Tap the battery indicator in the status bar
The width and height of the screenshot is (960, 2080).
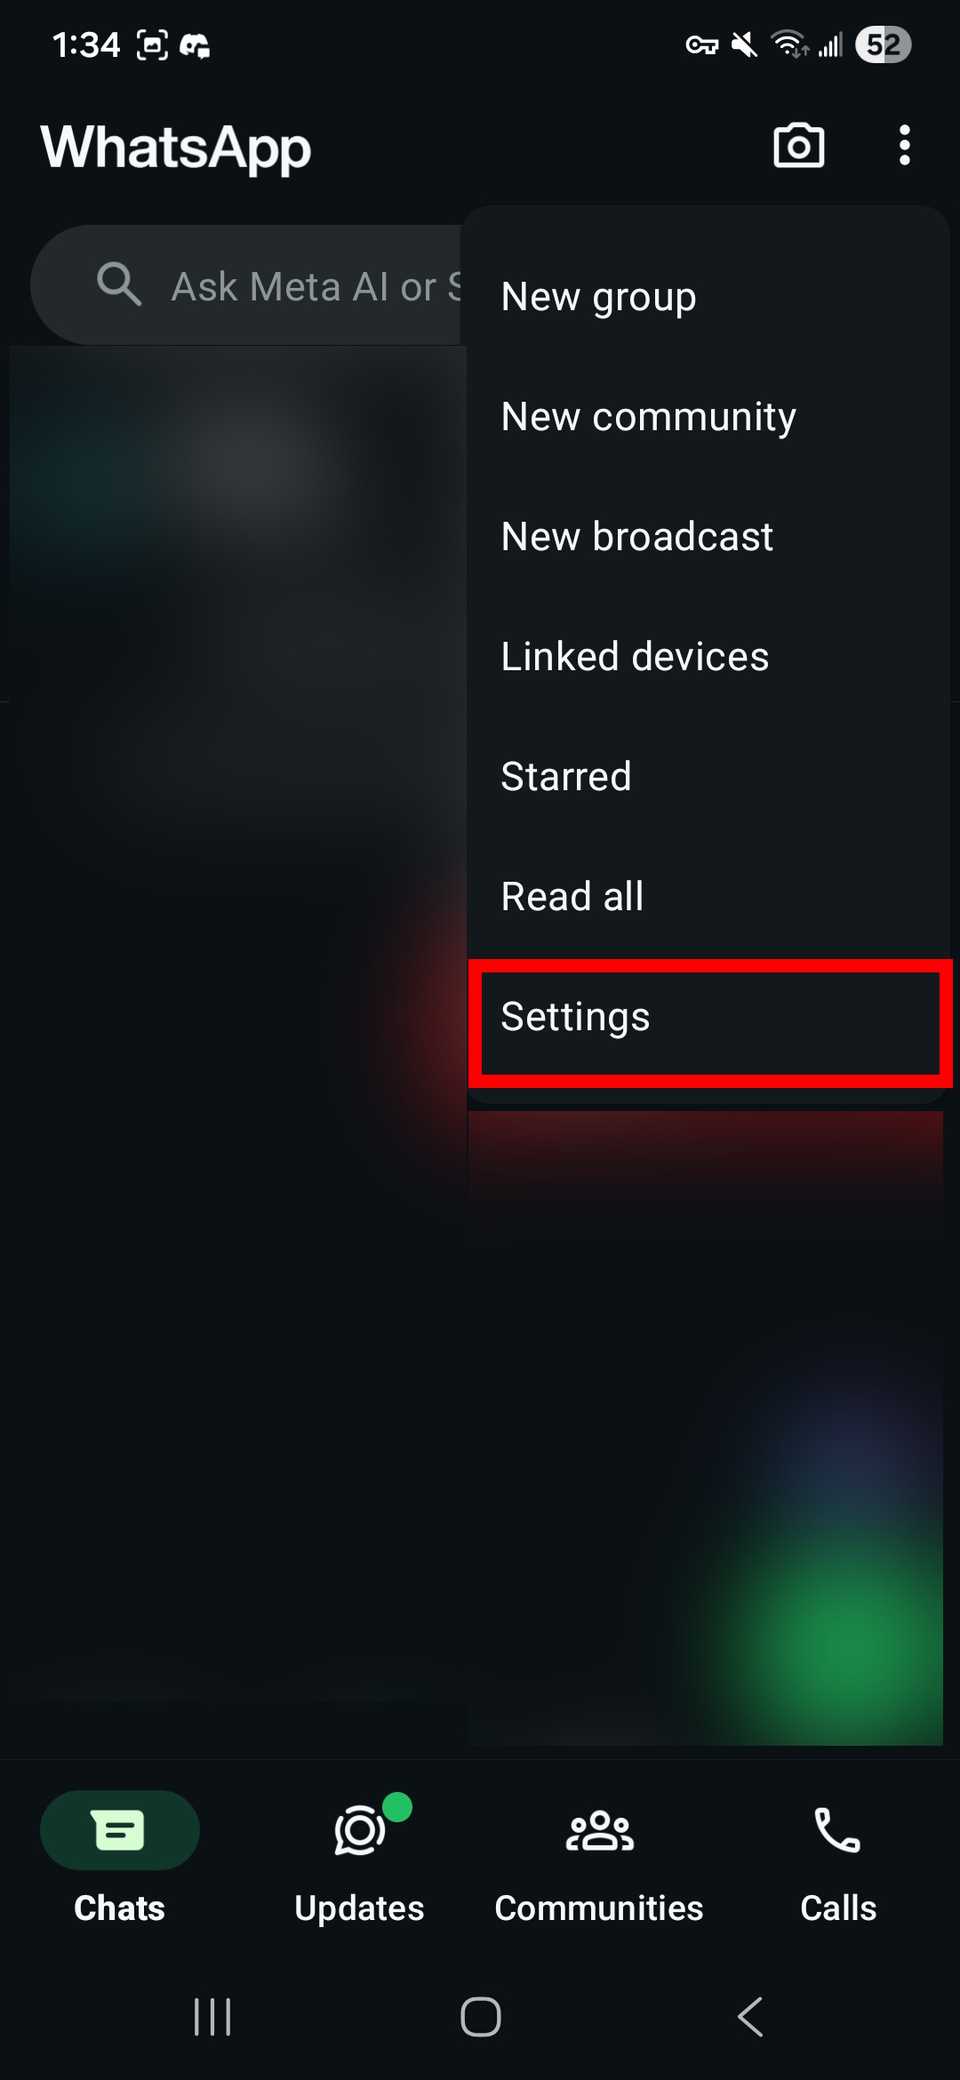883,45
